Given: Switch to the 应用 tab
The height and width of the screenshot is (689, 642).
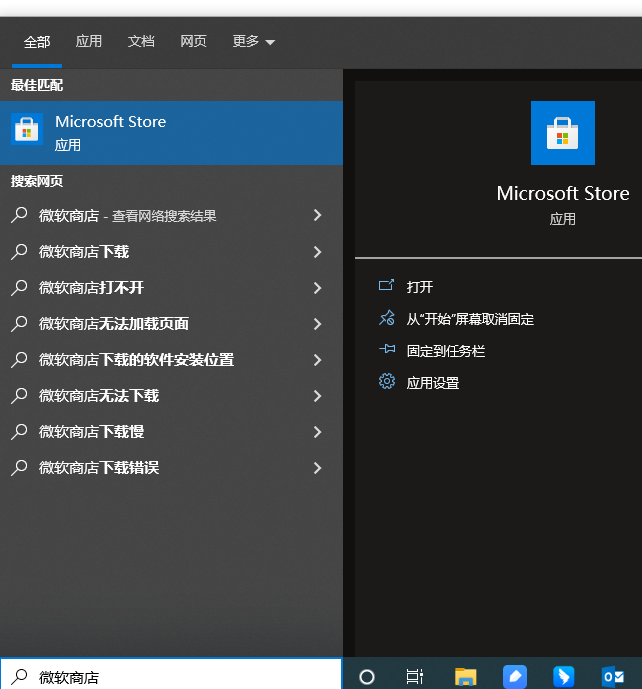Looking at the screenshot, I should pos(88,41).
